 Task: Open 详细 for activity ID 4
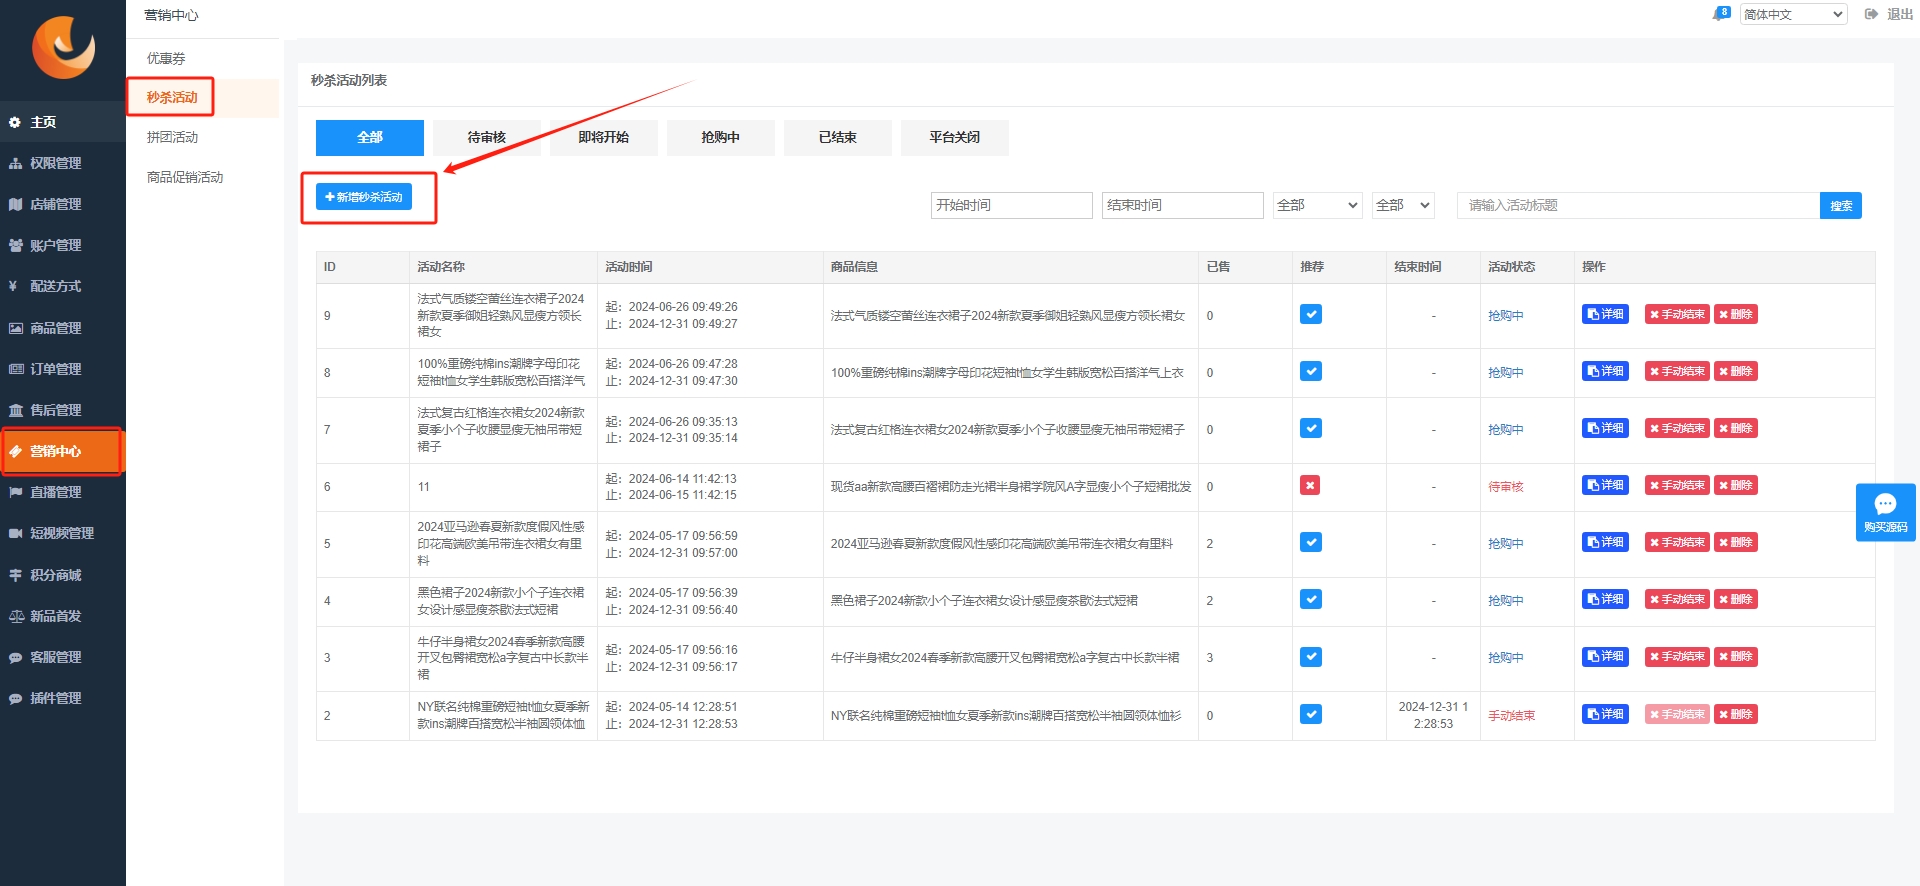coord(1606,599)
